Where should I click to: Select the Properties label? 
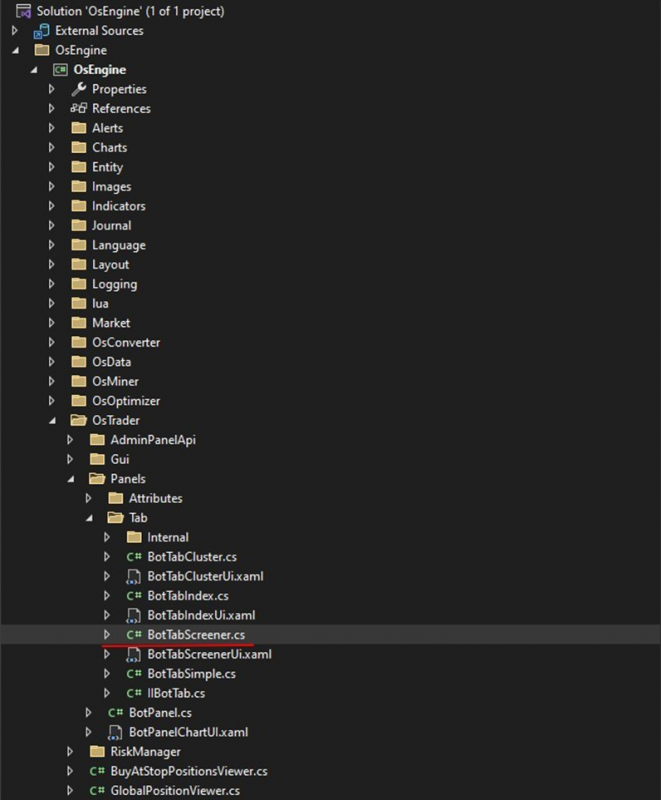click(x=119, y=89)
